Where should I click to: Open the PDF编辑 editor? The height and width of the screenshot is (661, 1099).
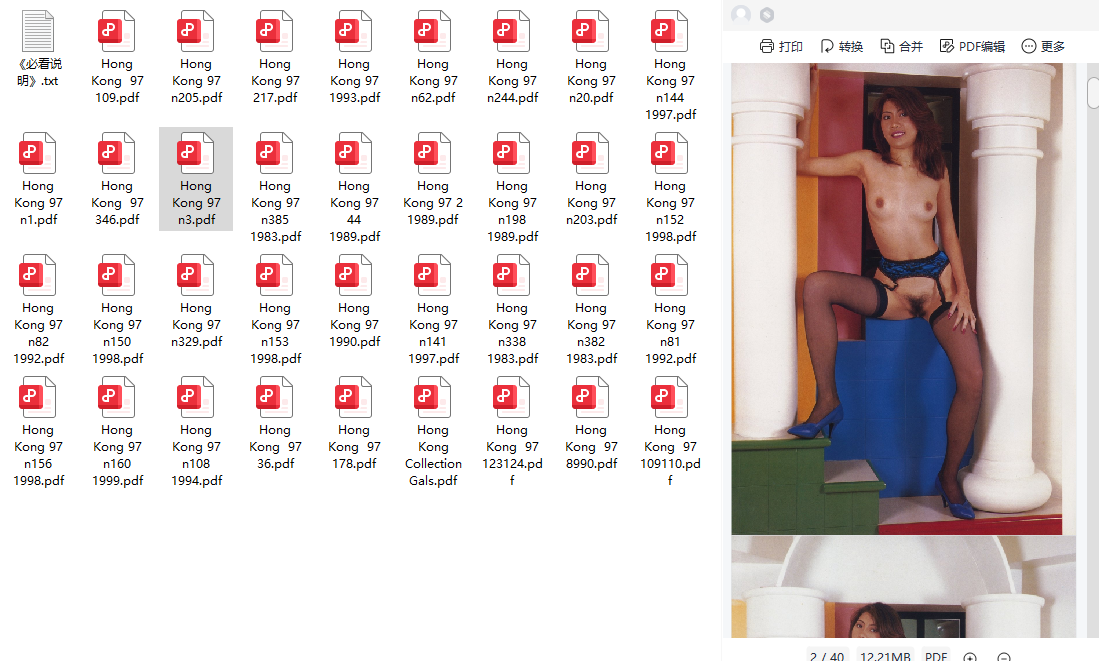972,46
